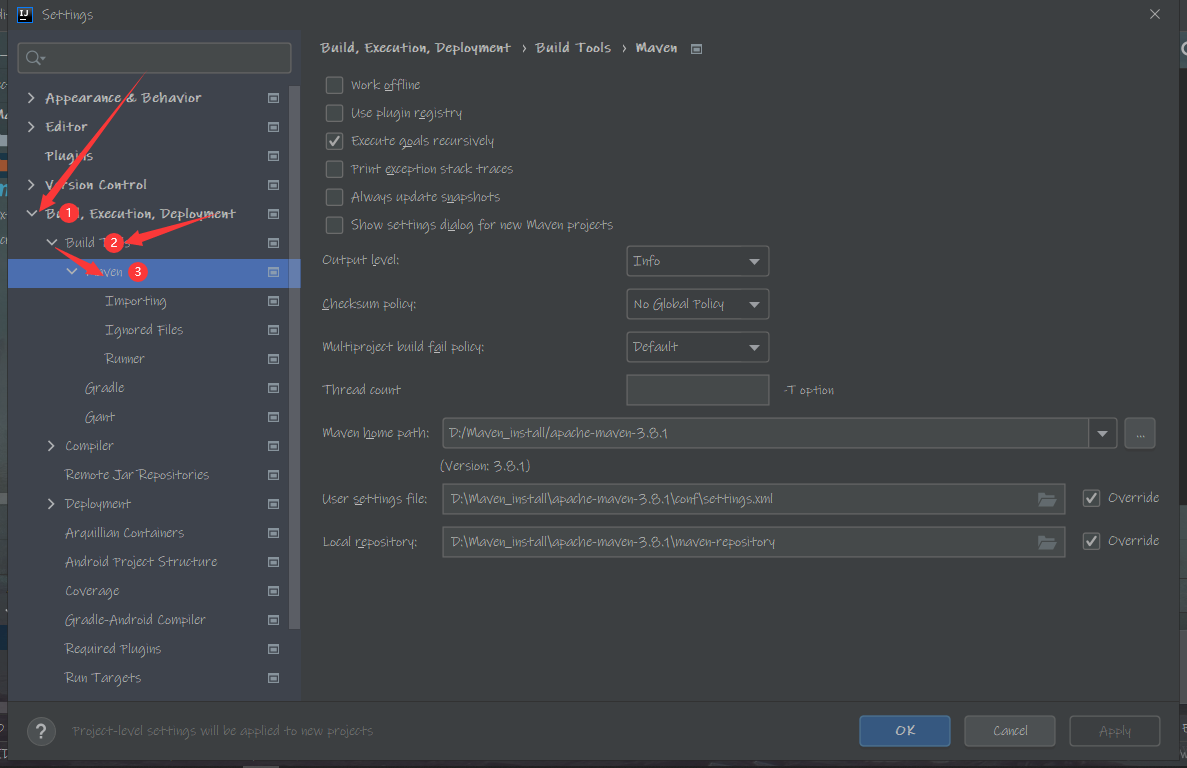Expand Appearance & Behavior section

31,98
